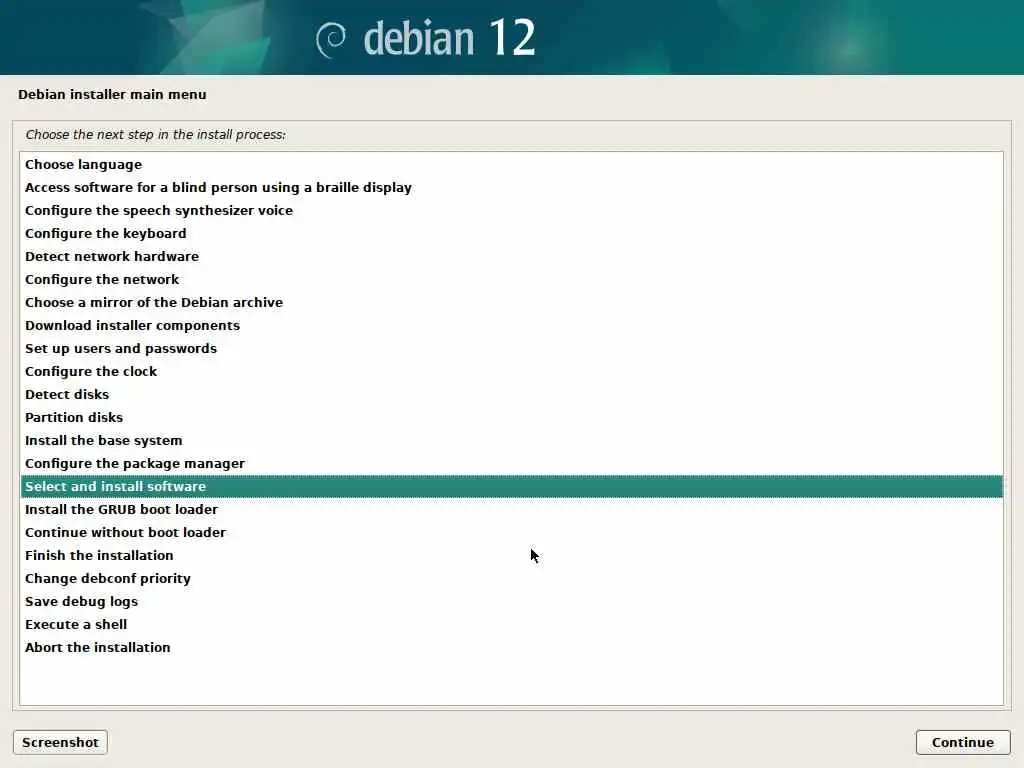Image resolution: width=1024 pixels, height=768 pixels.
Task: Click the Continue button
Action: [963, 743]
